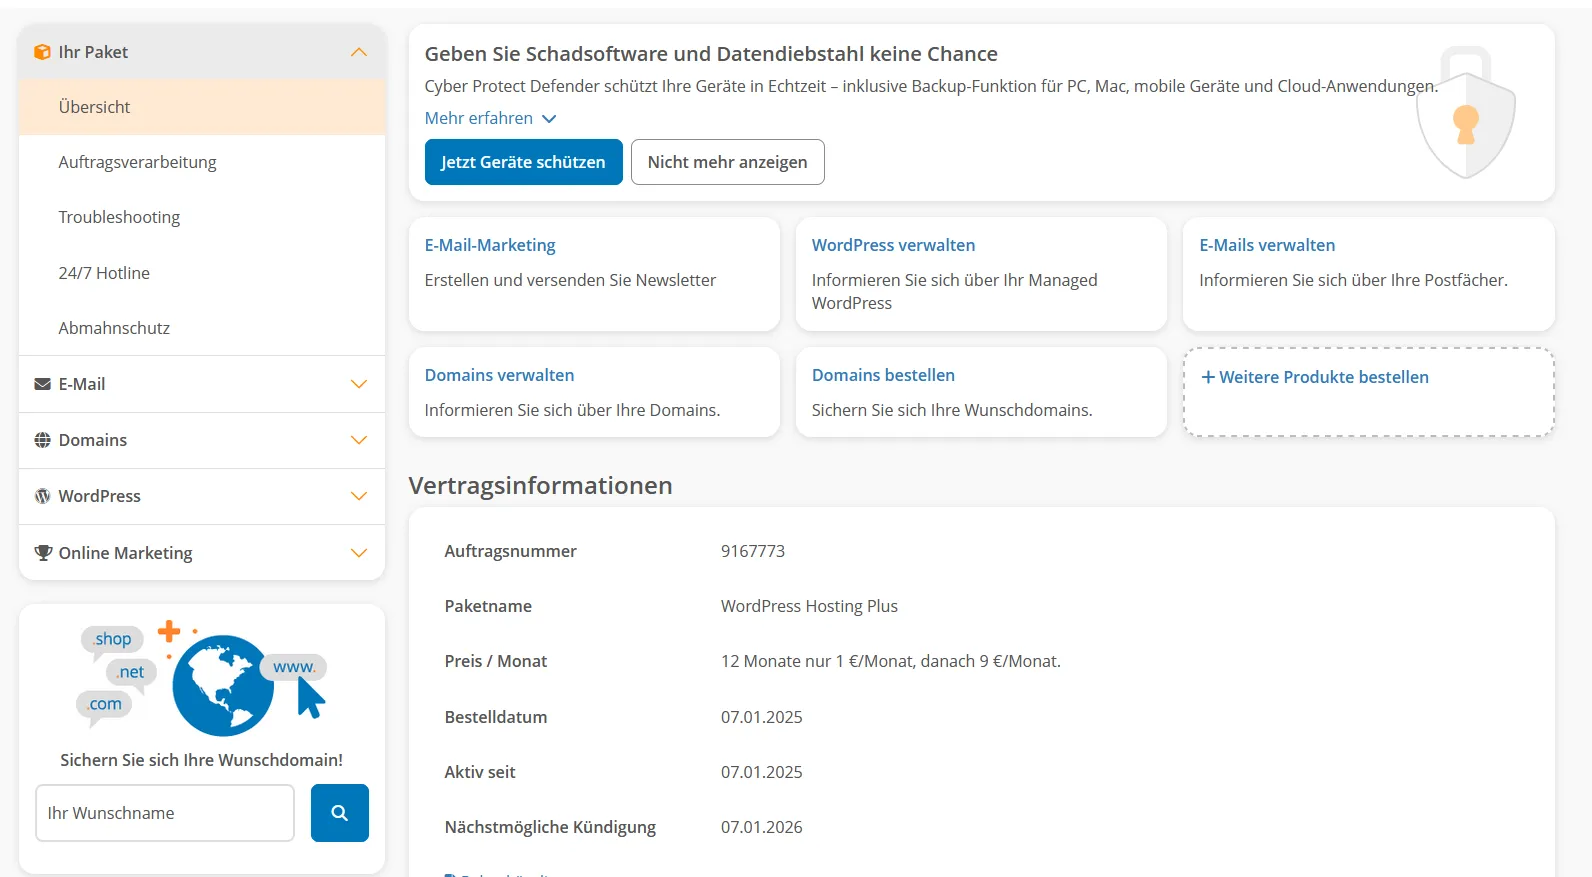
Task: Click the WordPress section label in sidebar
Action: pyautogui.click(x=99, y=496)
